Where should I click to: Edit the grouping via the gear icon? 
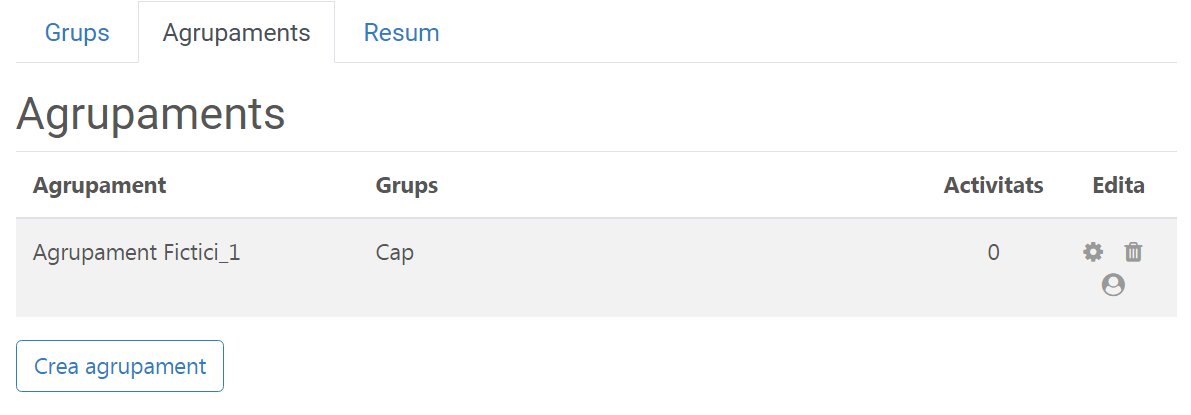1093,252
